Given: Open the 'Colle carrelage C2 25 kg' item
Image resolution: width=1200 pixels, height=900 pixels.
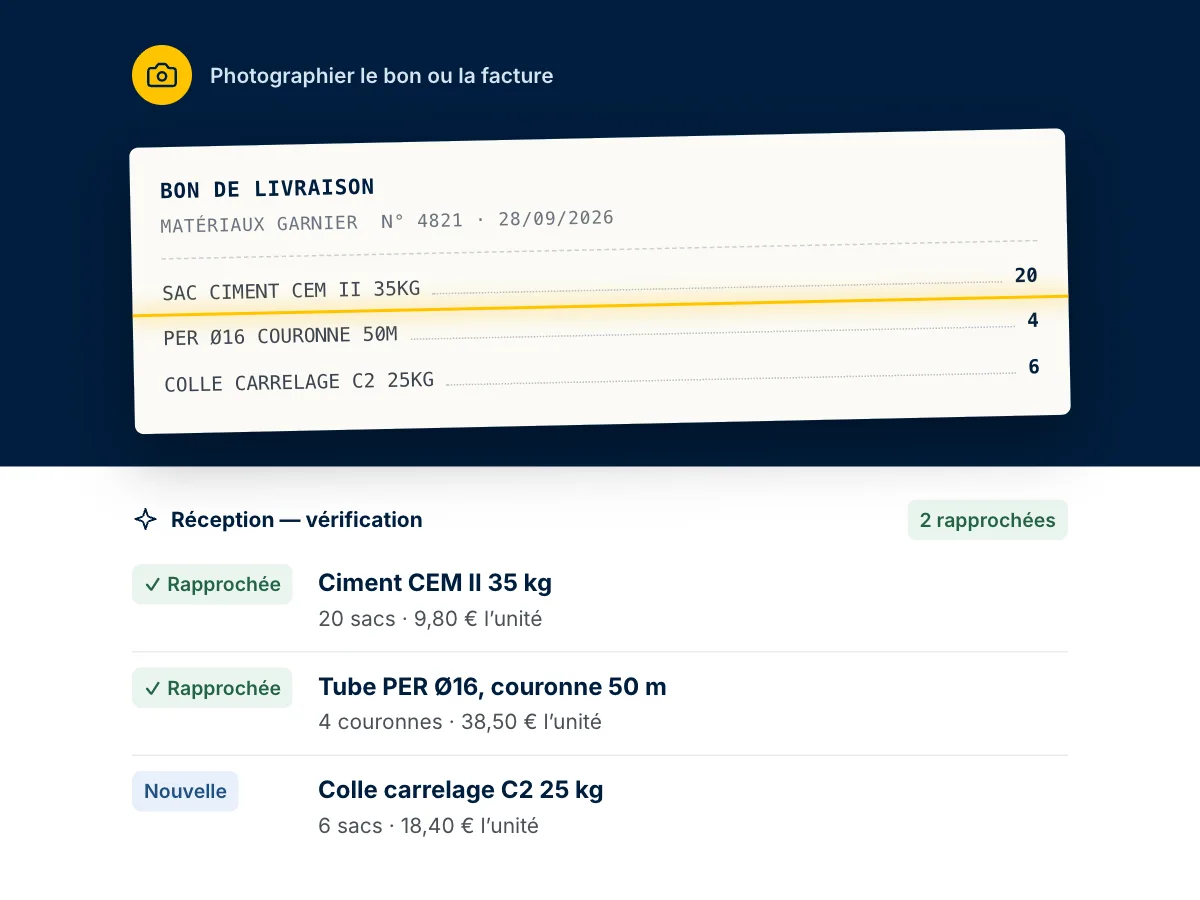Looking at the screenshot, I should (461, 790).
